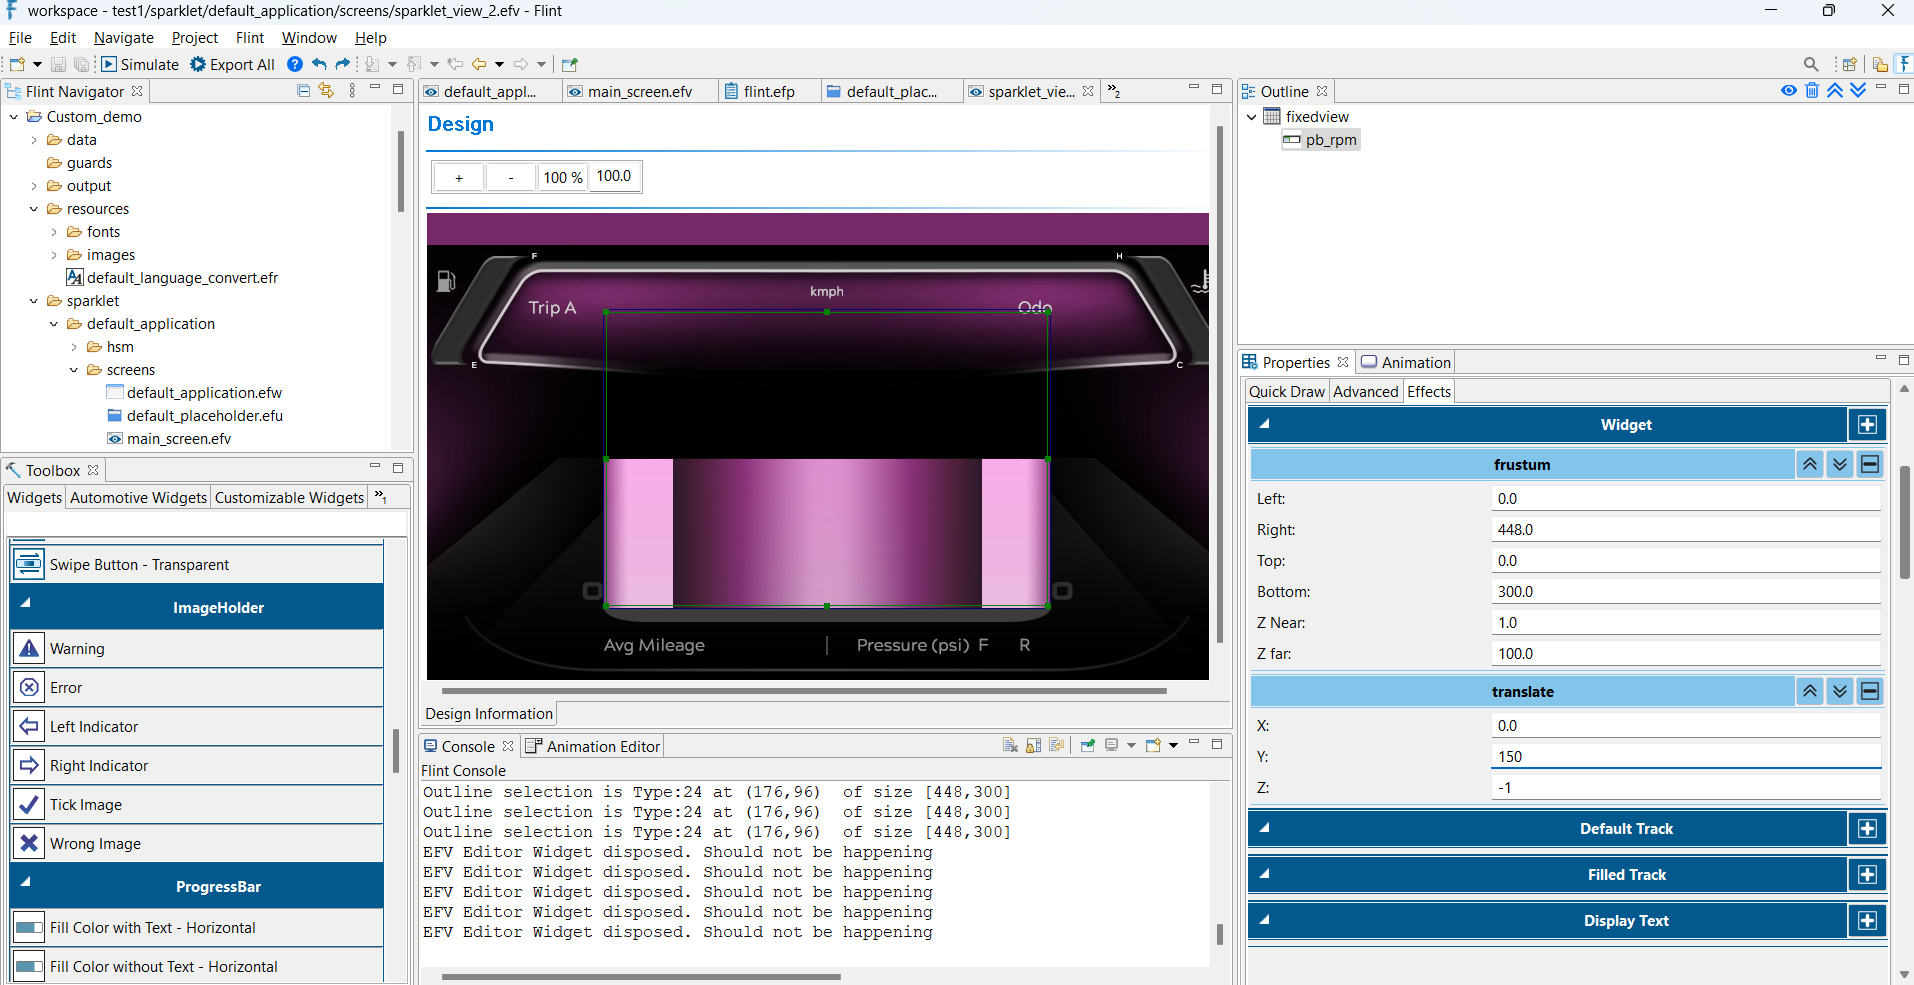Screen dimensions: 1914x985
Task: Click the zoom in plus button in Design
Action: coord(459,178)
